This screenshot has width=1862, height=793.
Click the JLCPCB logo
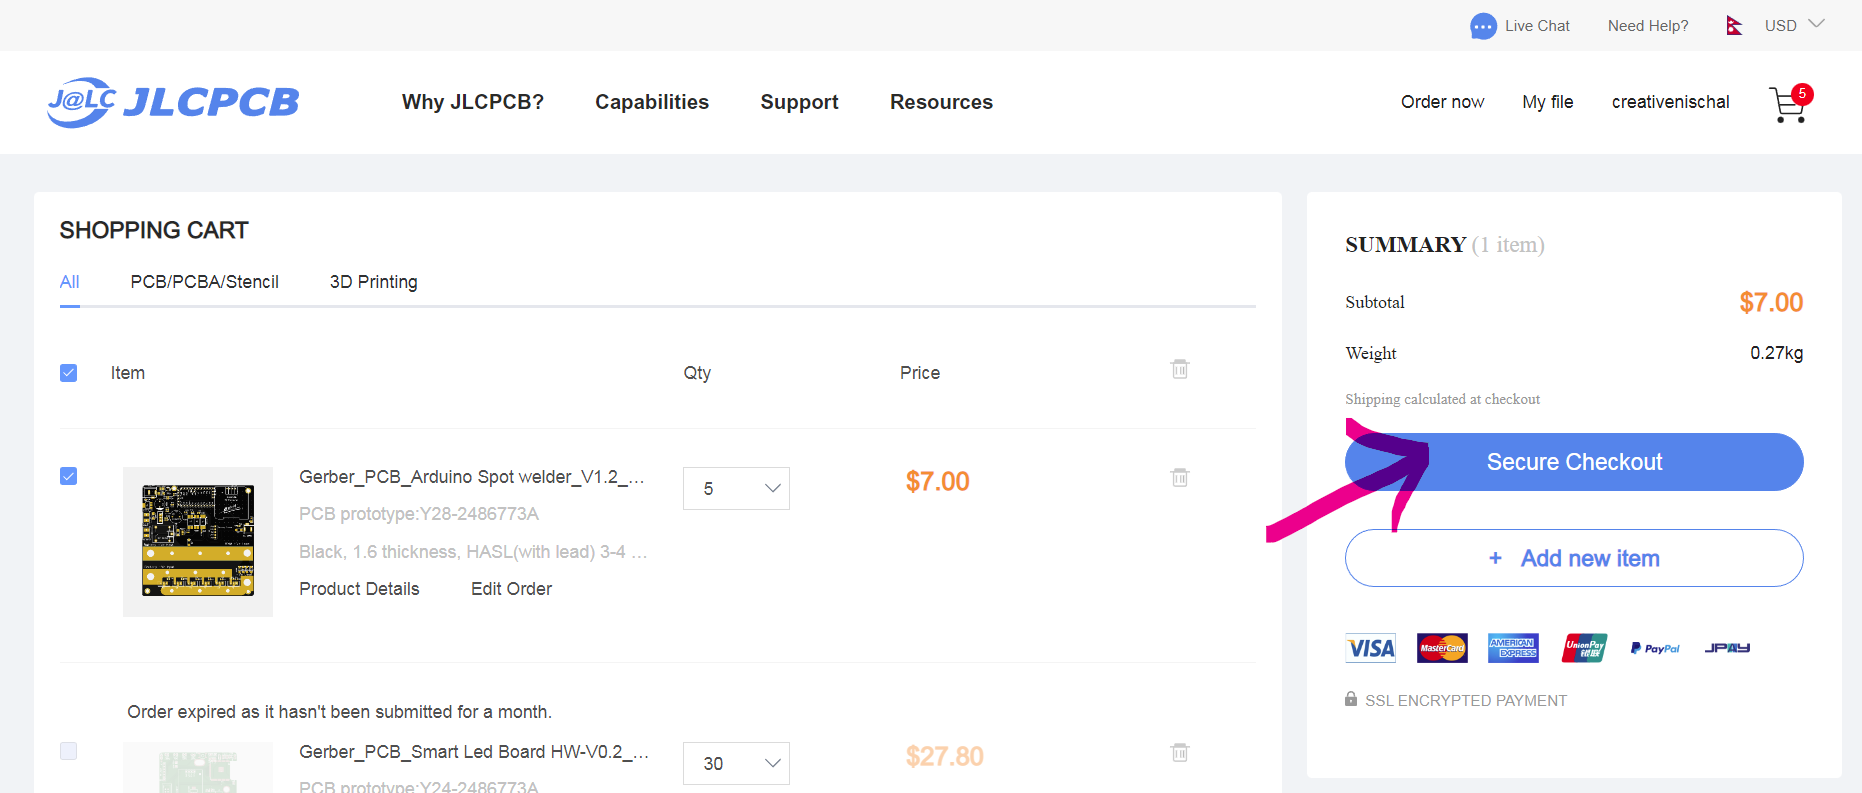[173, 102]
